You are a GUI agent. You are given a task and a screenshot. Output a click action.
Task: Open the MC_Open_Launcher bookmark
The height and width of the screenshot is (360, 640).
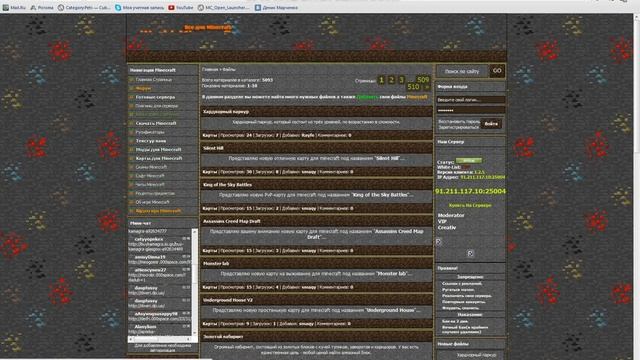(223, 7)
